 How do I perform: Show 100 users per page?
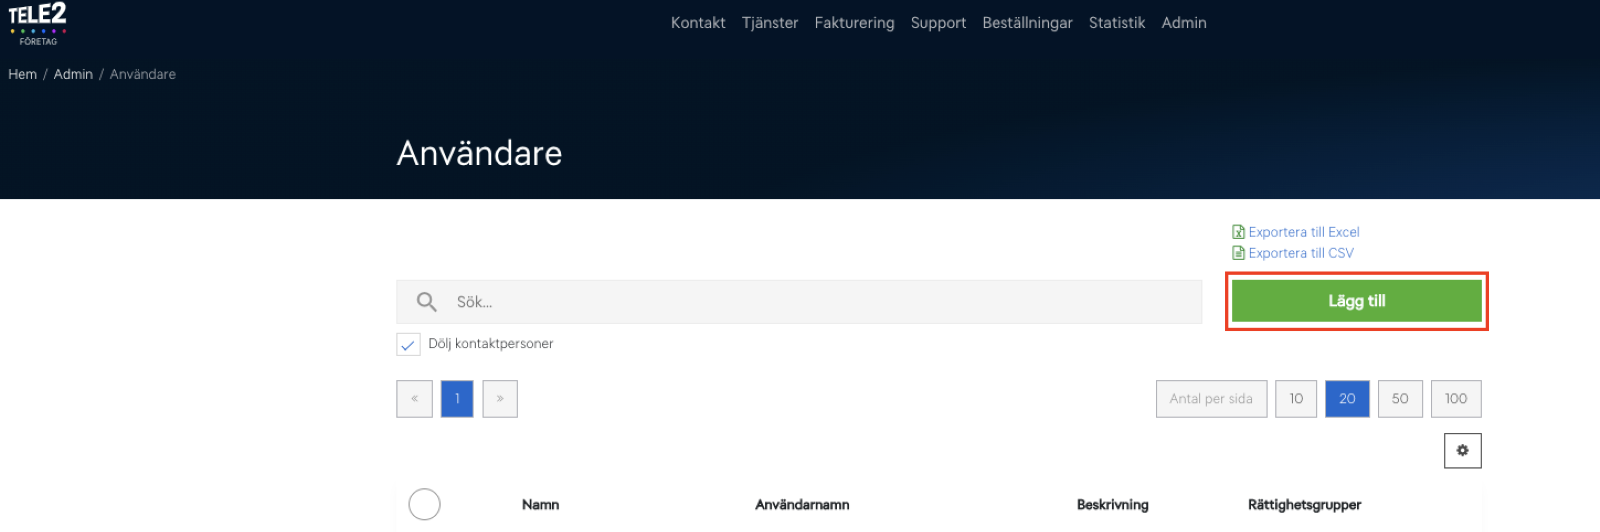[1456, 398]
